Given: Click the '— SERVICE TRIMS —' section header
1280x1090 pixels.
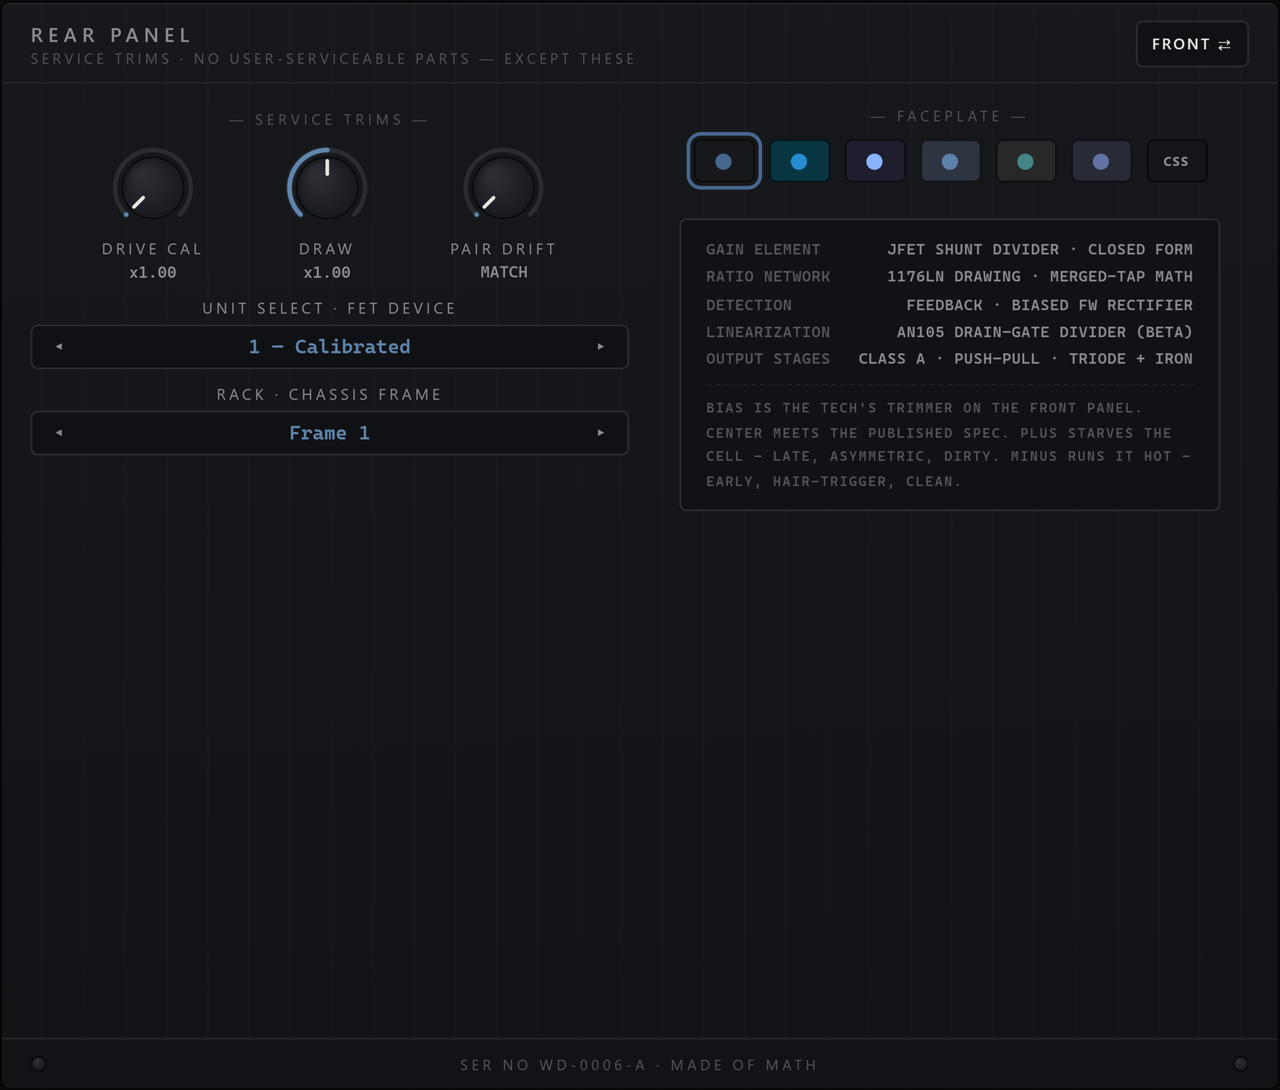Looking at the screenshot, I should pos(328,120).
